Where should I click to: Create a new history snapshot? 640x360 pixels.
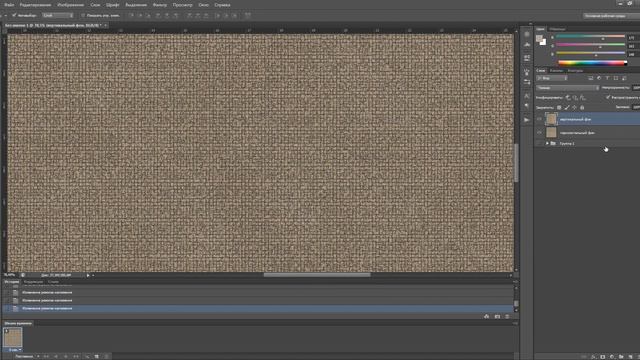click(497, 316)
